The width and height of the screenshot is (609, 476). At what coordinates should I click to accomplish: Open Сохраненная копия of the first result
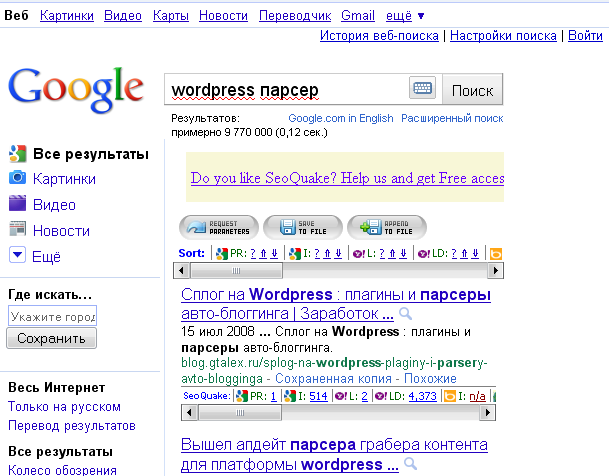click(x=333, y=378)
